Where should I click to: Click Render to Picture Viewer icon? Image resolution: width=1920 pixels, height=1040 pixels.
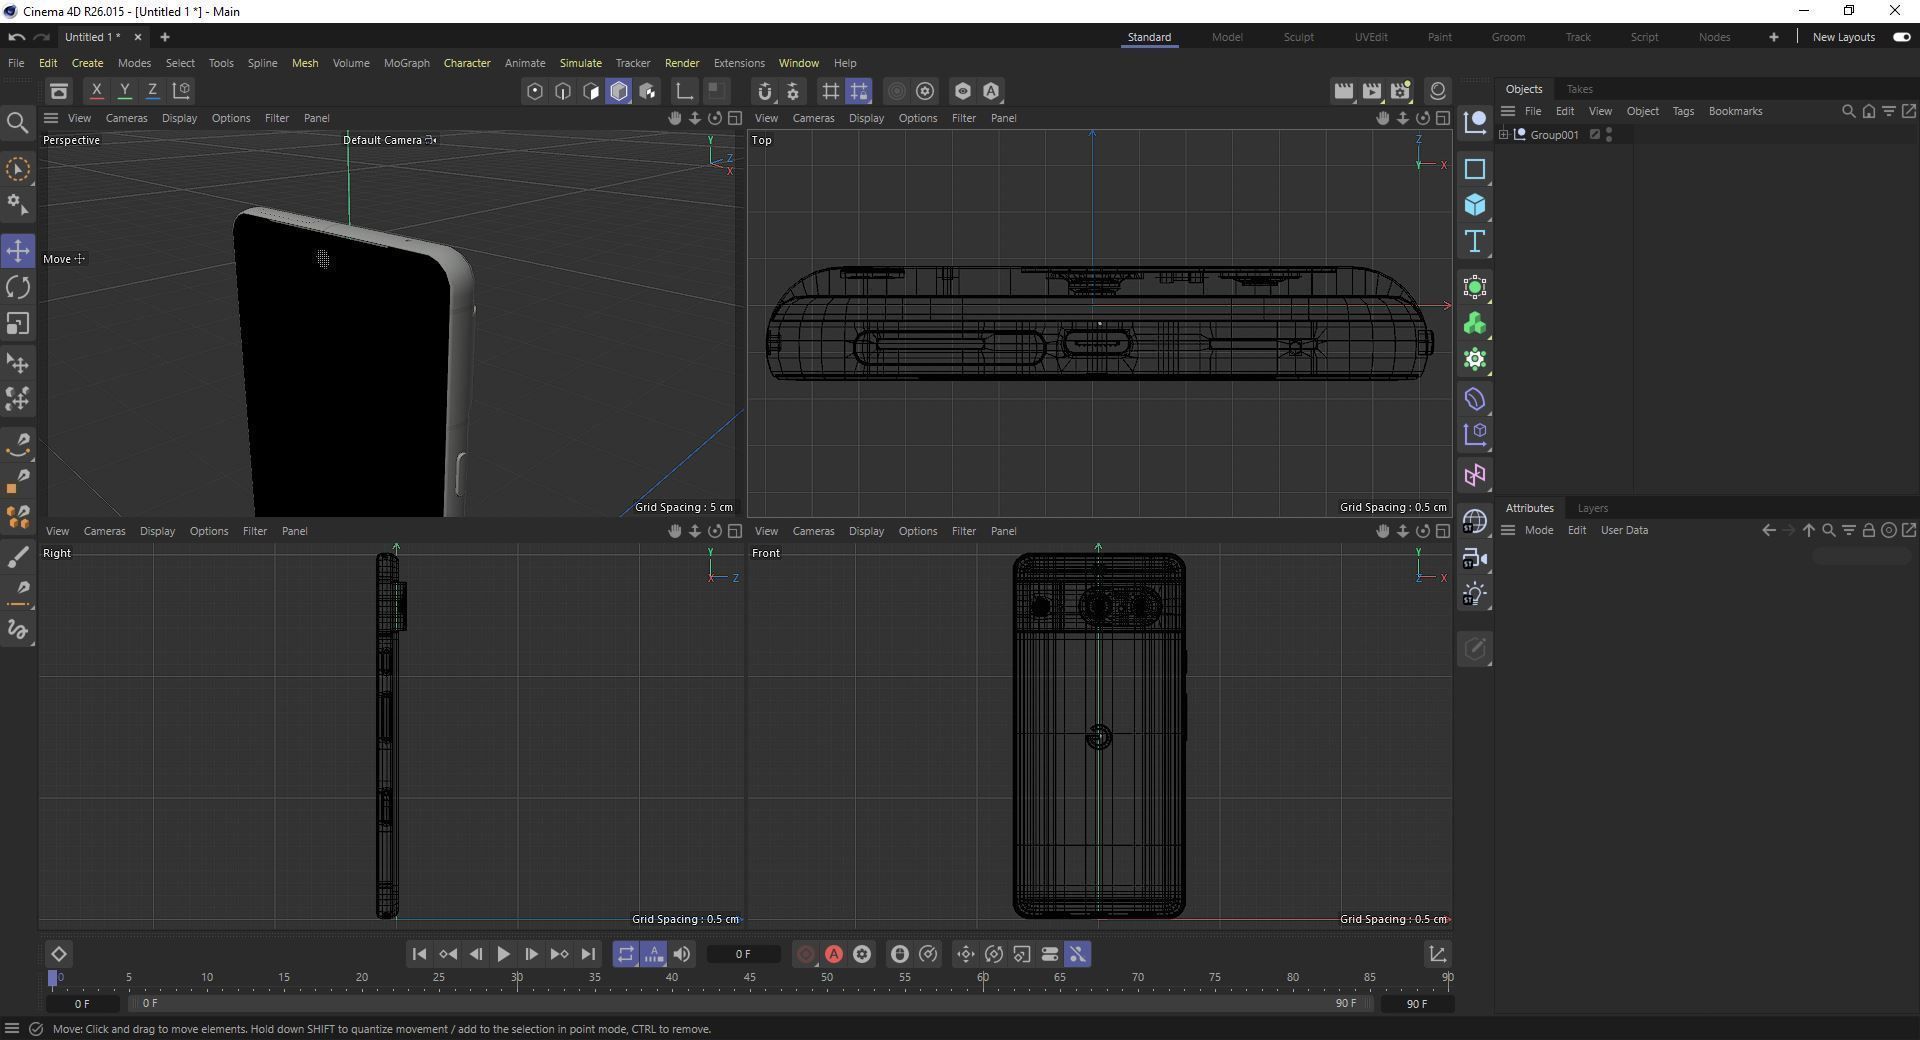pos(1371,91)
